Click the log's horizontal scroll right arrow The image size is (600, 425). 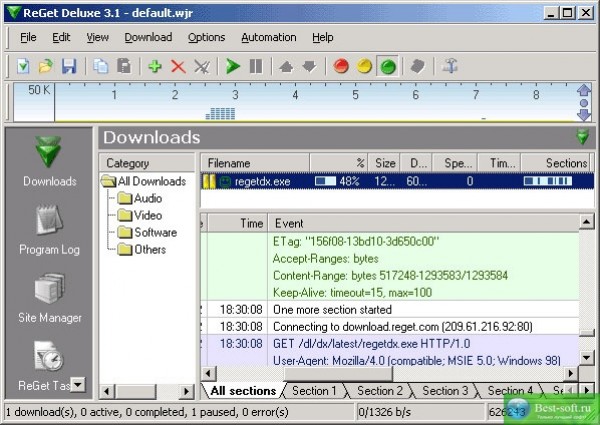(x=571, y=373)
